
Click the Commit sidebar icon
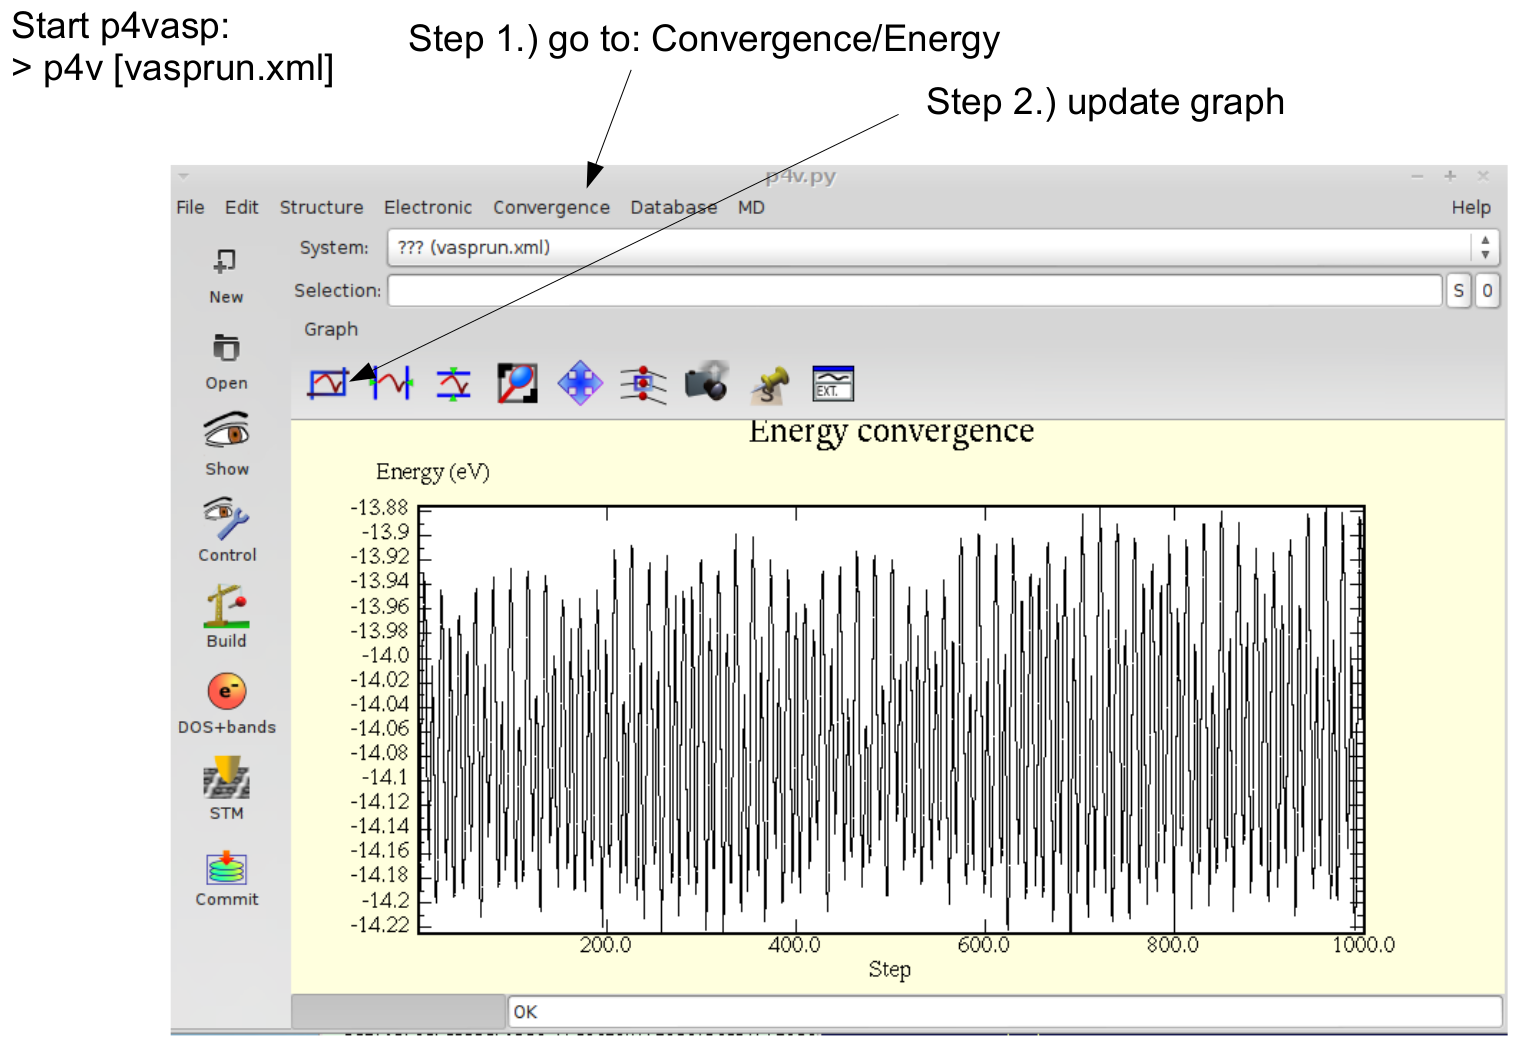(227, 868)
